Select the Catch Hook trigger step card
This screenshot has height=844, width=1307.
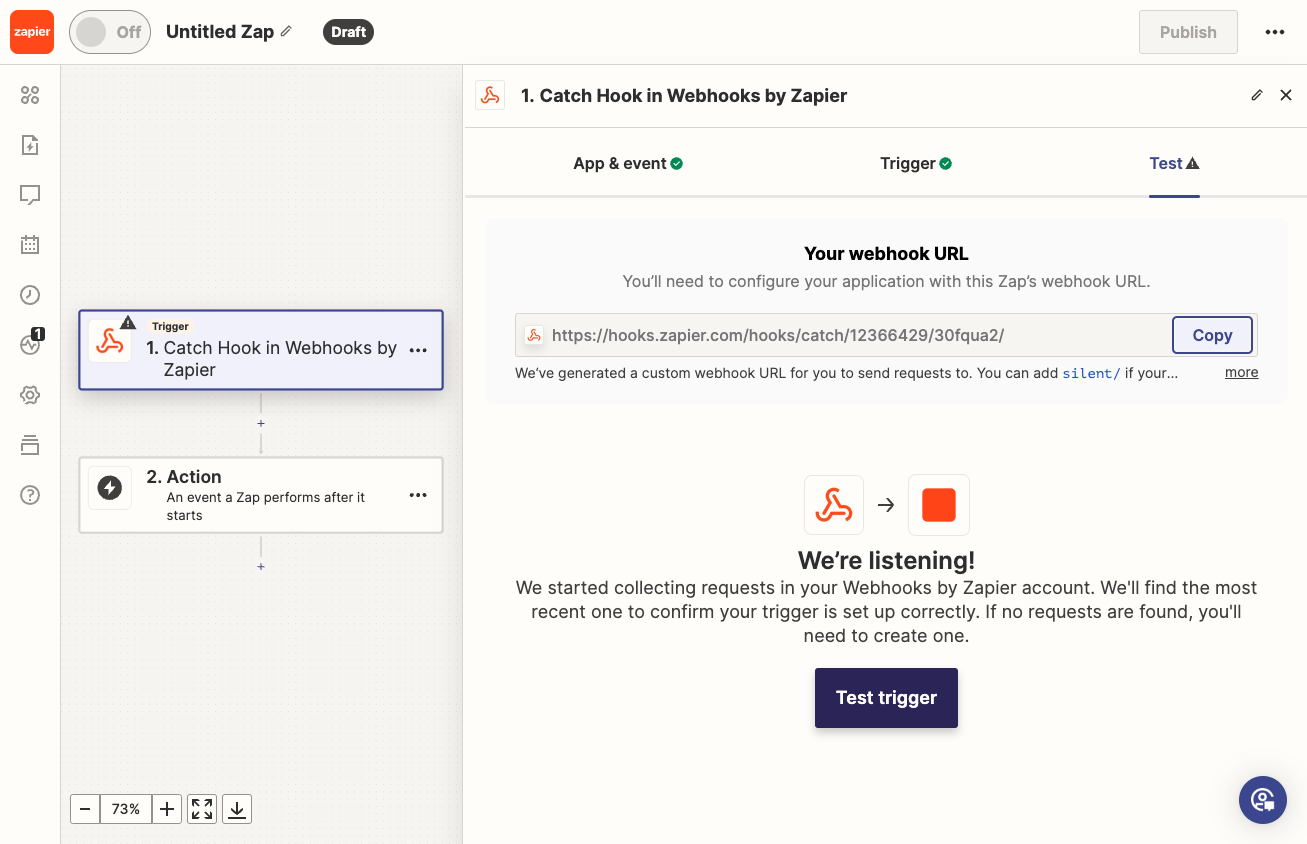(x=261, y=350)
